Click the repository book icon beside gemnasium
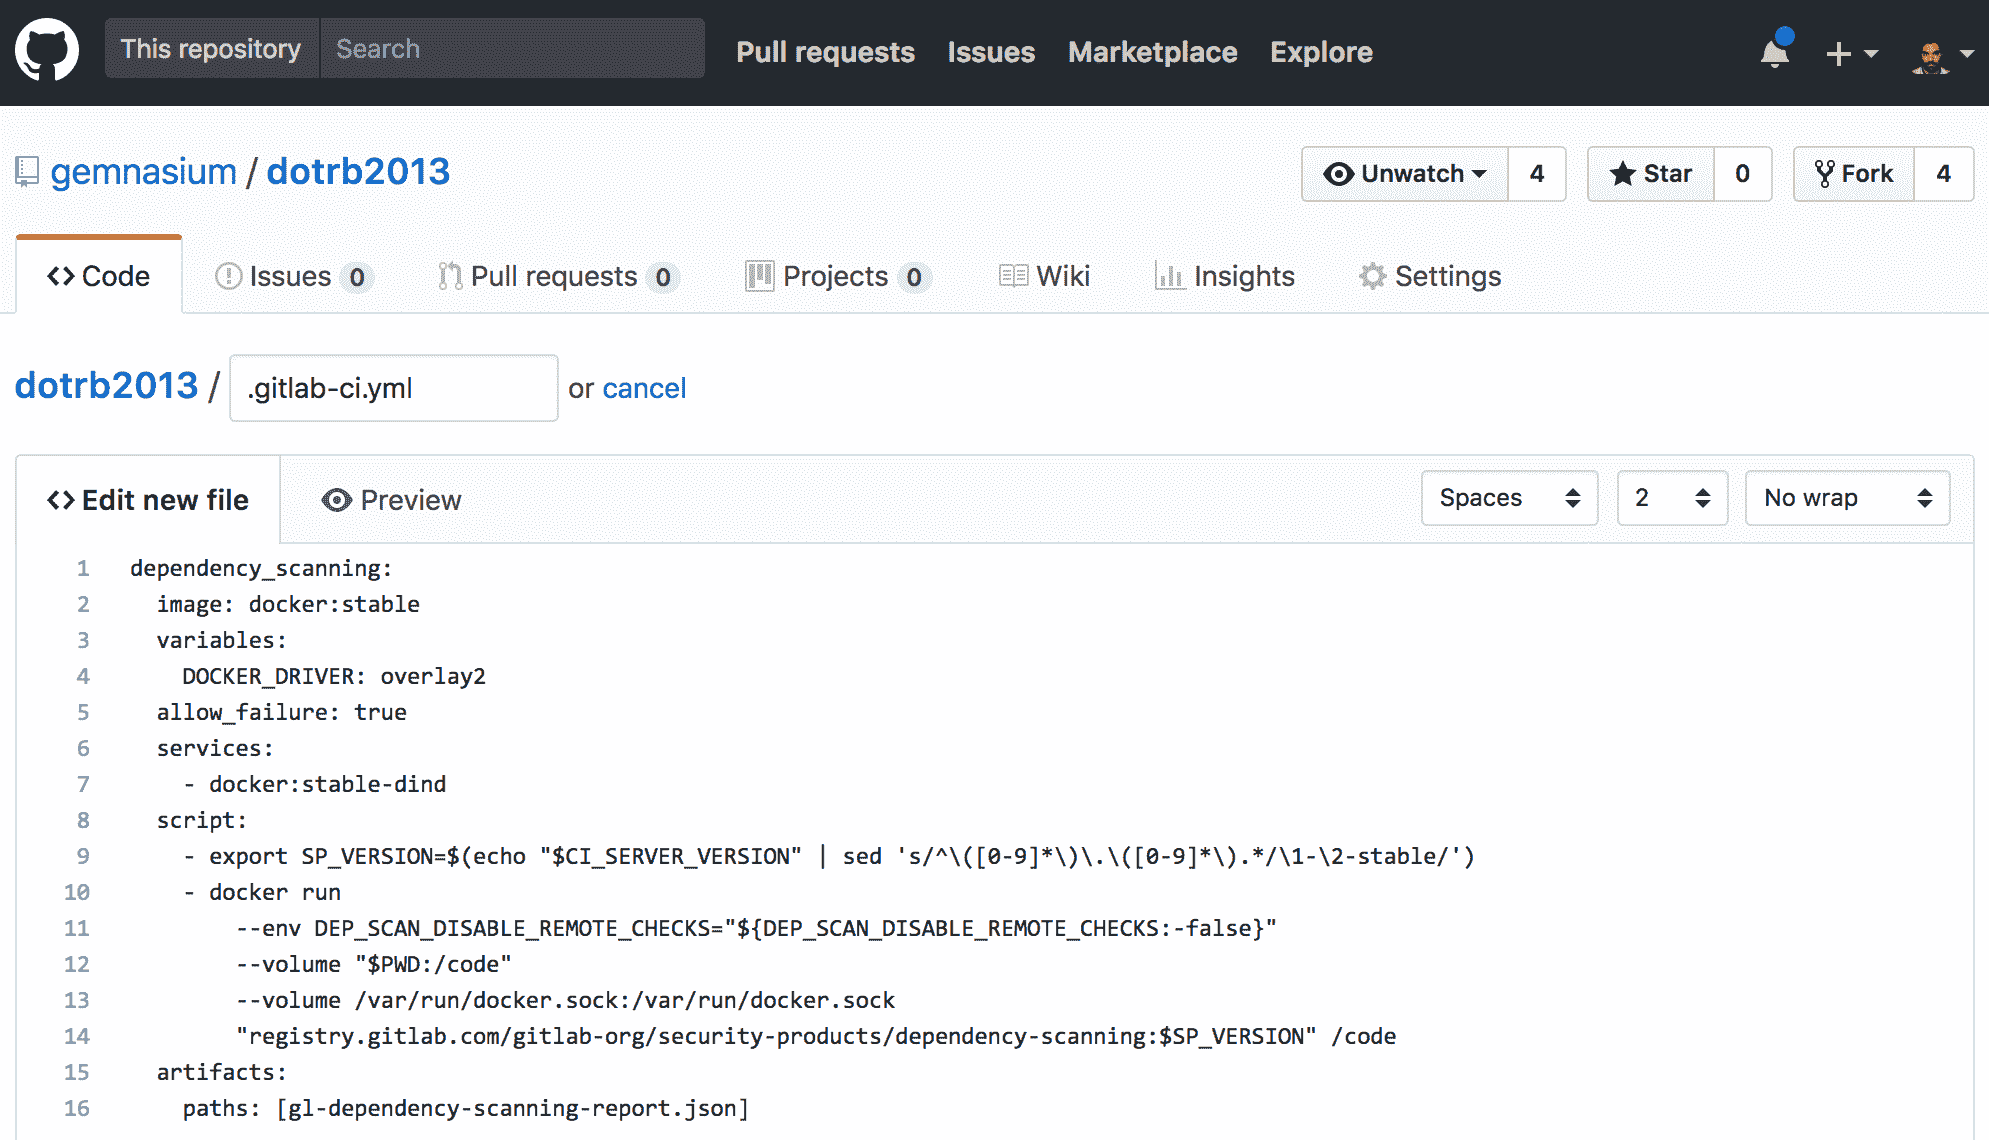The image size is (1989, 1140). (x=27, y=172)
